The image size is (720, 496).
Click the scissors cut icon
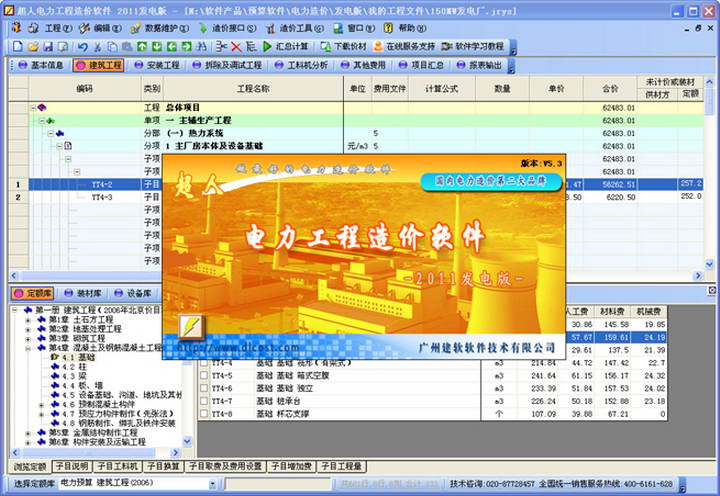pyautogui.click(x=97, y=46)
